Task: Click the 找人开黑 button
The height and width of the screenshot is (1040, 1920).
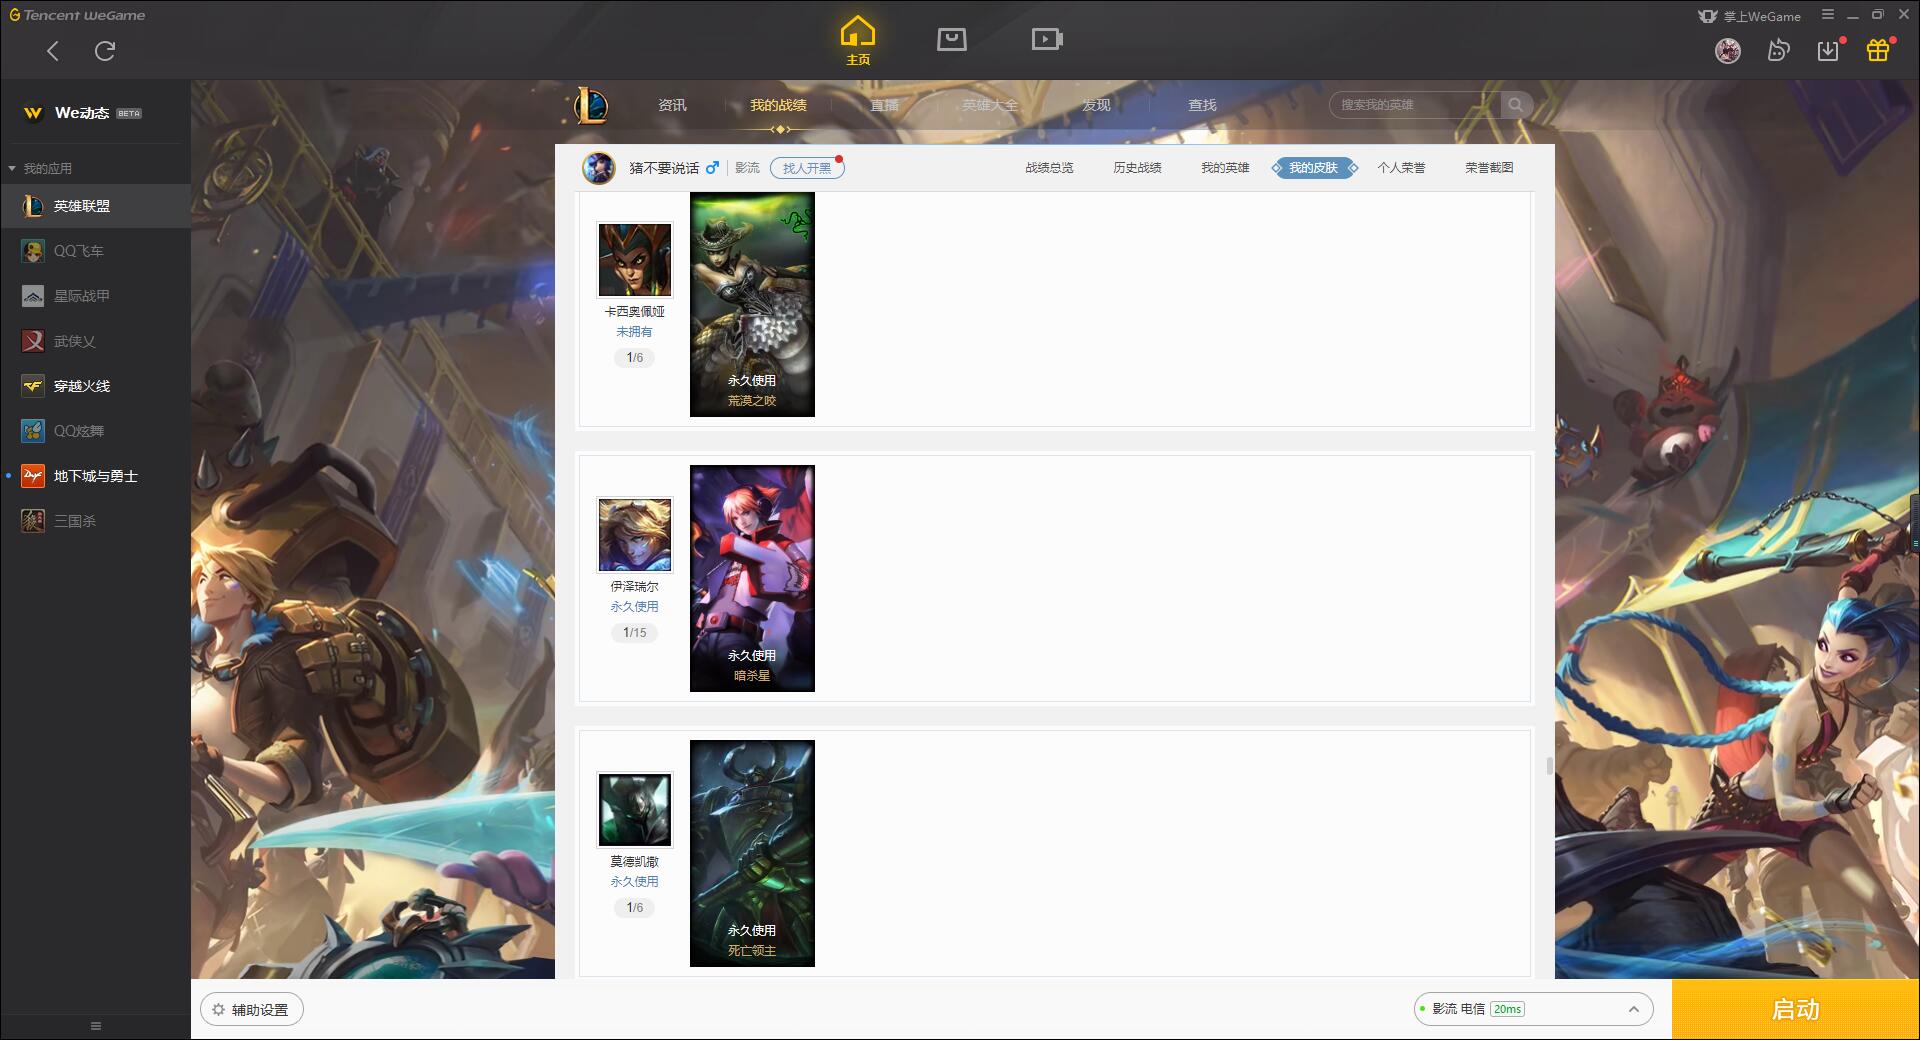Action: tap(807, 168)
